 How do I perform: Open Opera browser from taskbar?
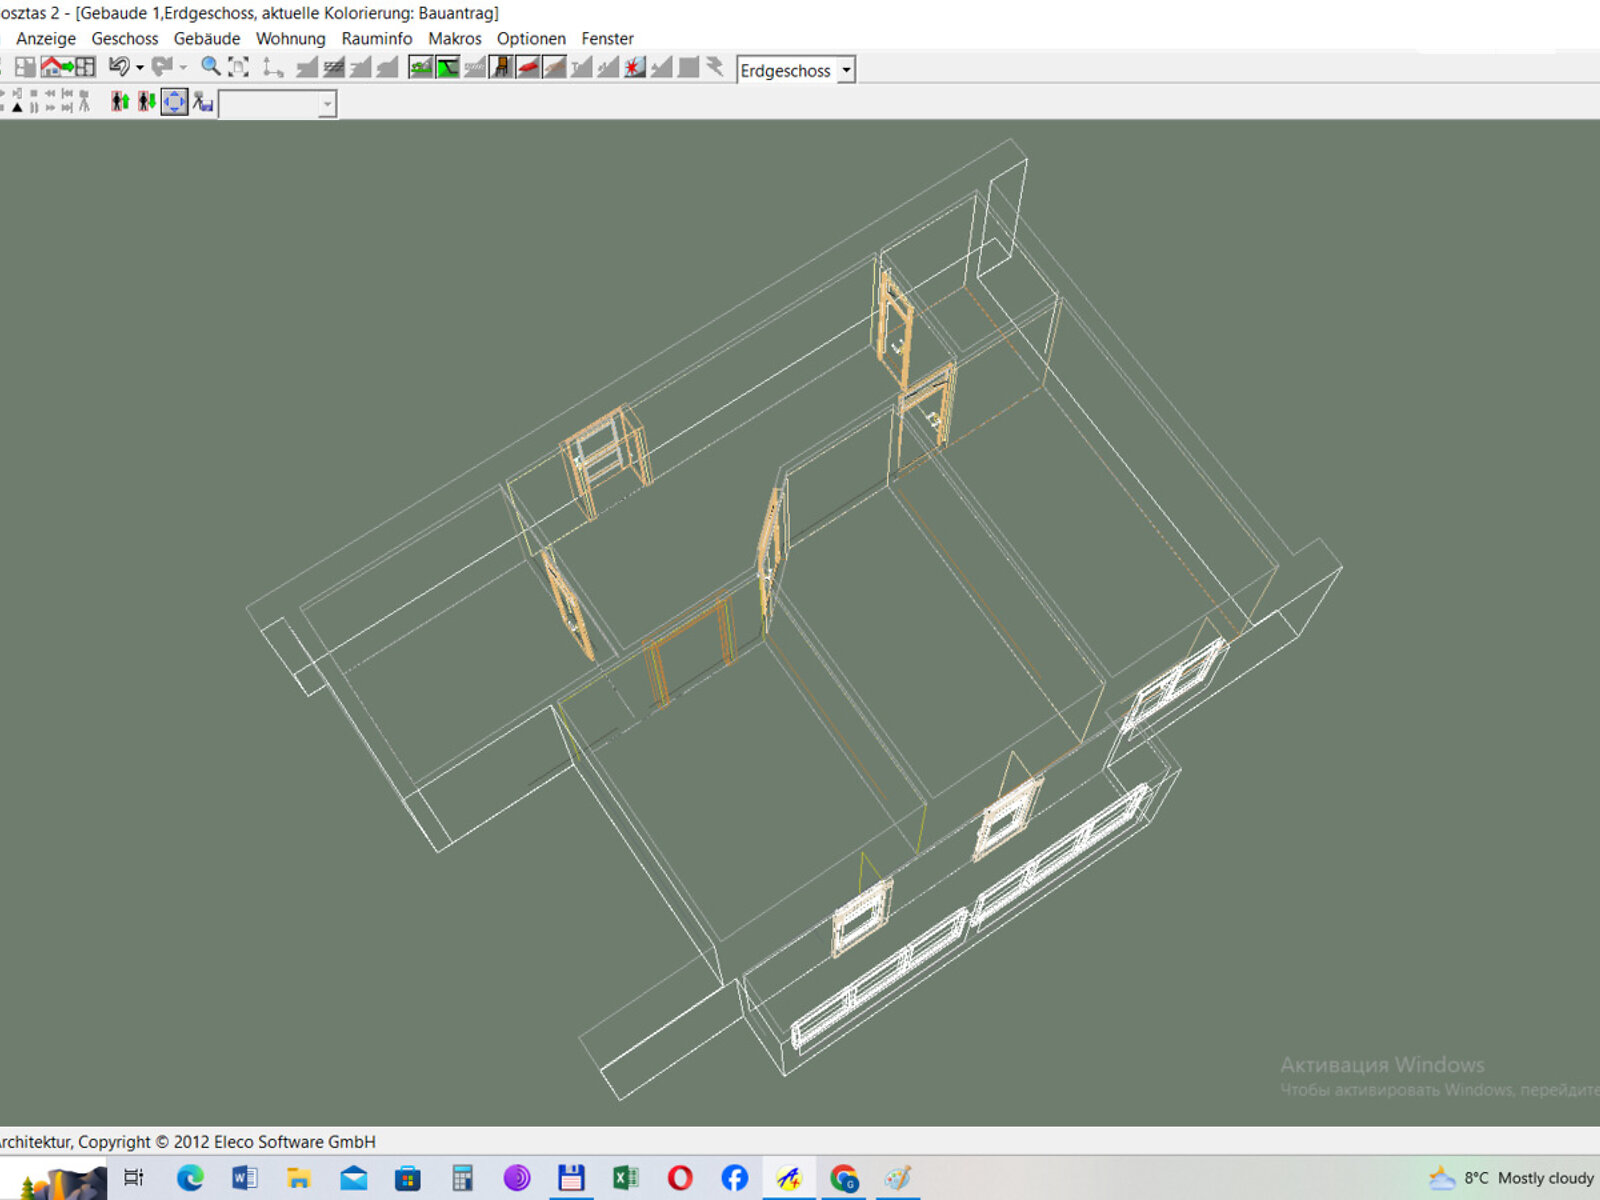click(x=680, y=1178)
